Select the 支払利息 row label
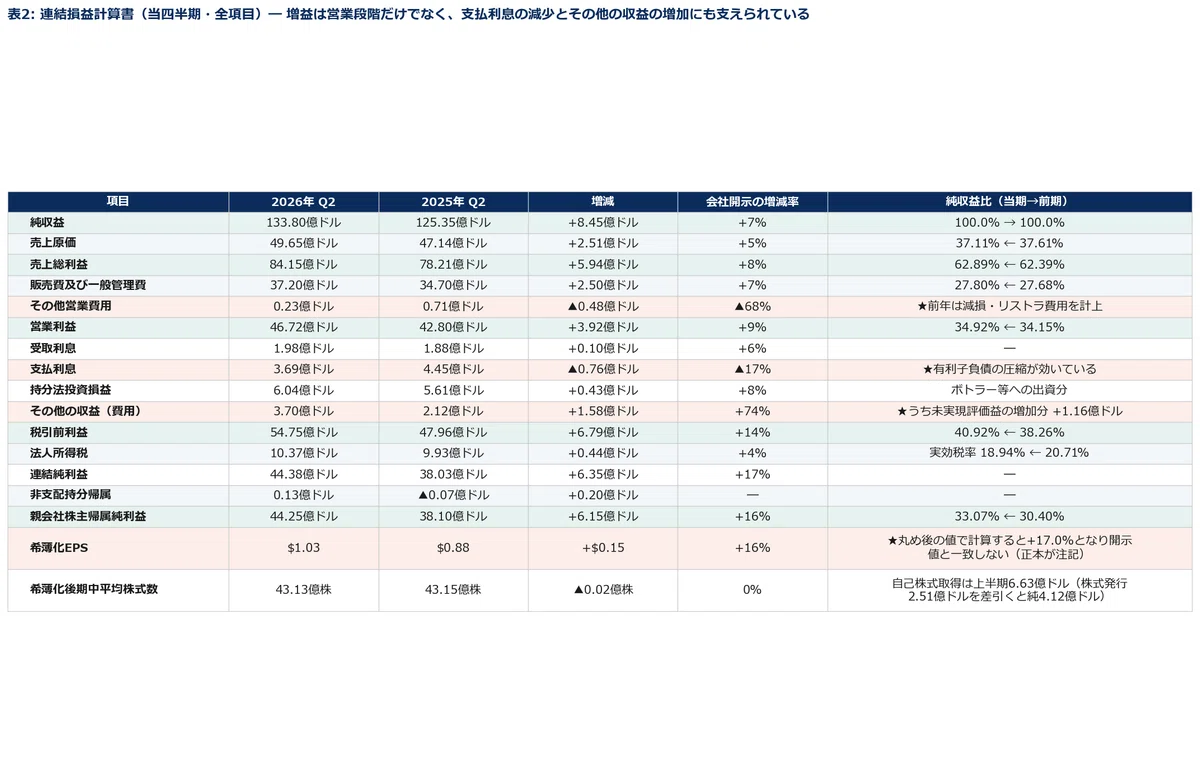 [x=53, y=369]
